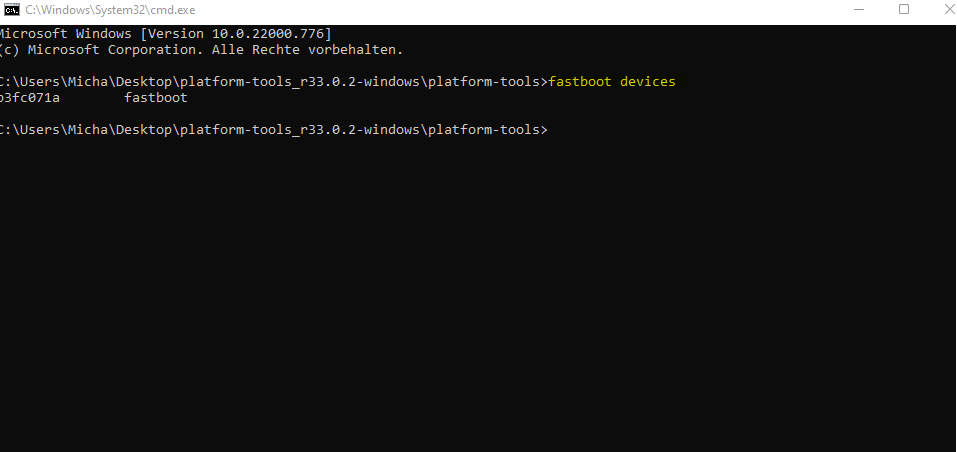Maximize the cmd.exe window
The width and height of the screenshot is (957, 452).
tap(904, 10)
